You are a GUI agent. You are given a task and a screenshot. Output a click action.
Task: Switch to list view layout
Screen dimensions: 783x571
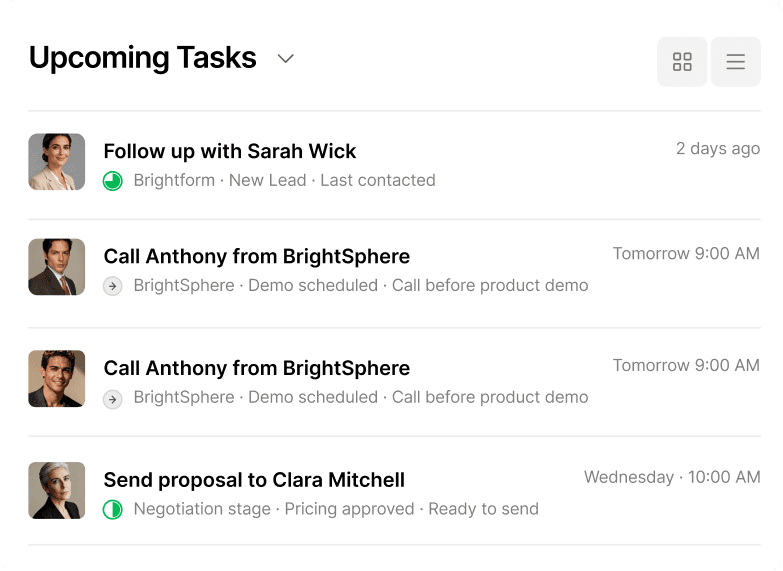click(x=735, y=62)
